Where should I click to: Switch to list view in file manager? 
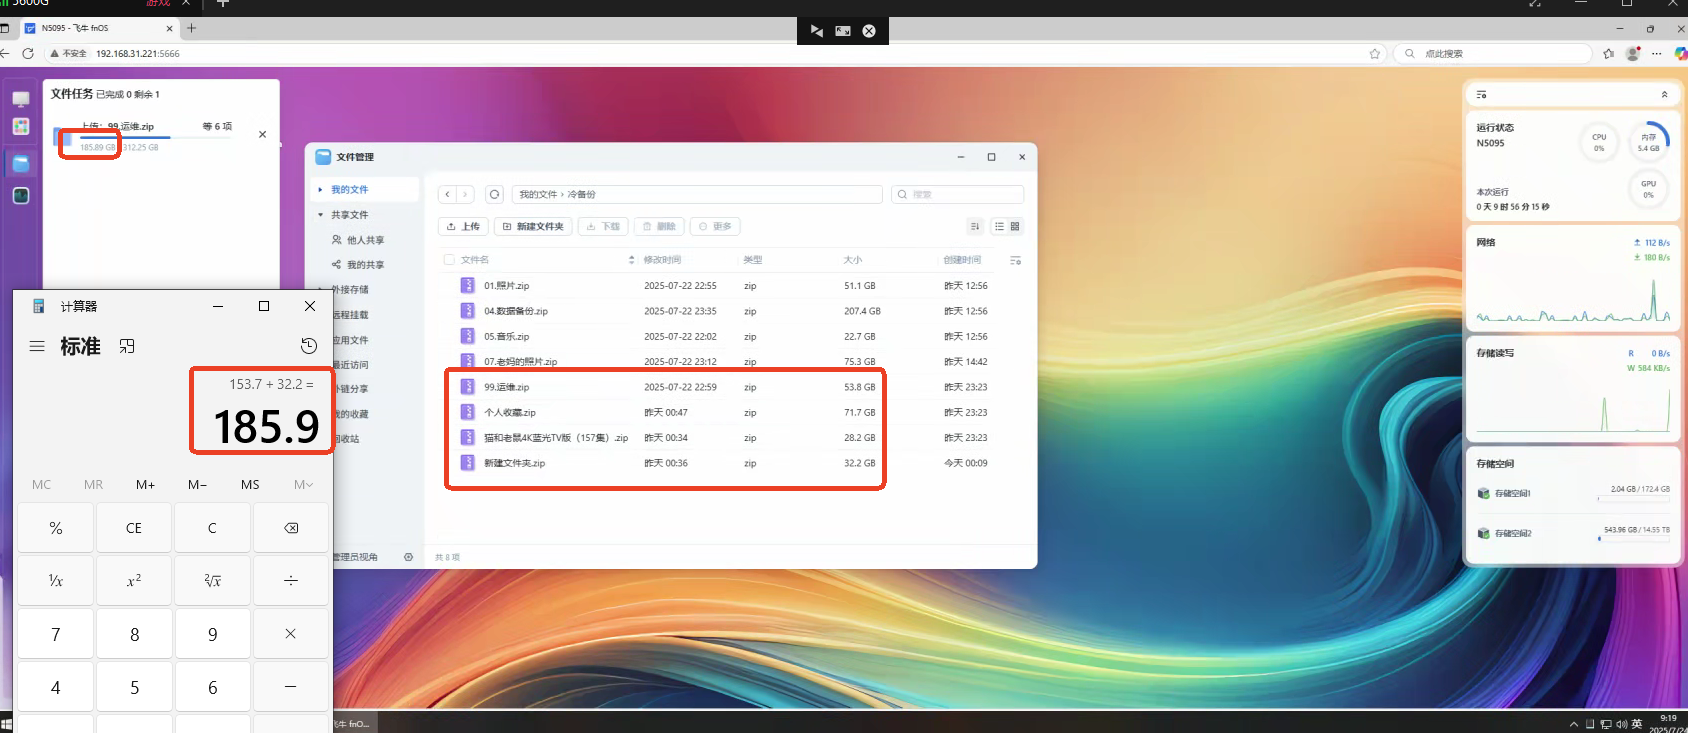(999, 227)
